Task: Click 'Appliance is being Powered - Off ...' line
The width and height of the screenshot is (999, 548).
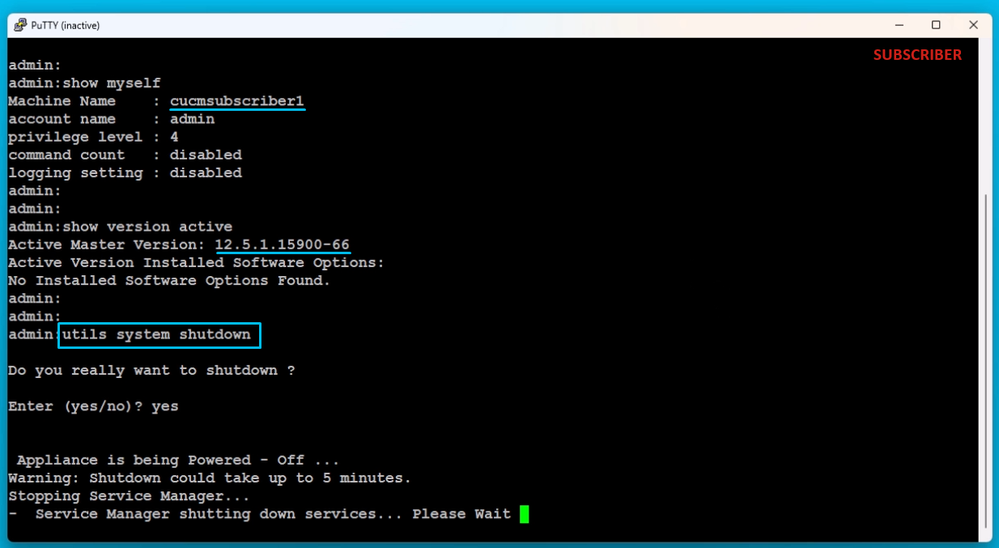Action: 178,460
